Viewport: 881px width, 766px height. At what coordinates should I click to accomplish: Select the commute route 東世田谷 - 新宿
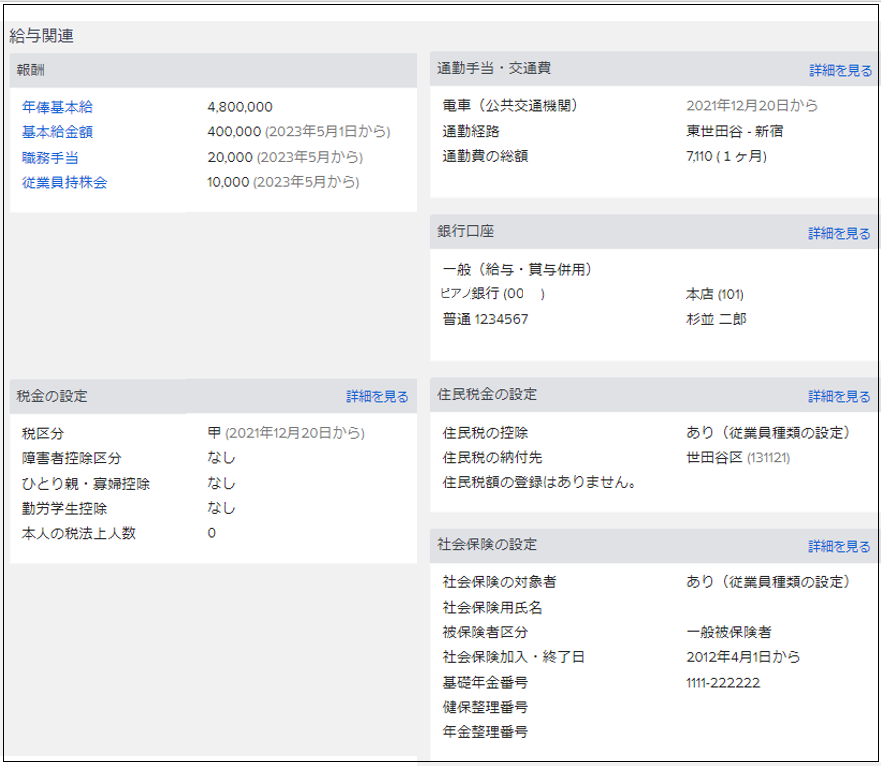point(733,131)
